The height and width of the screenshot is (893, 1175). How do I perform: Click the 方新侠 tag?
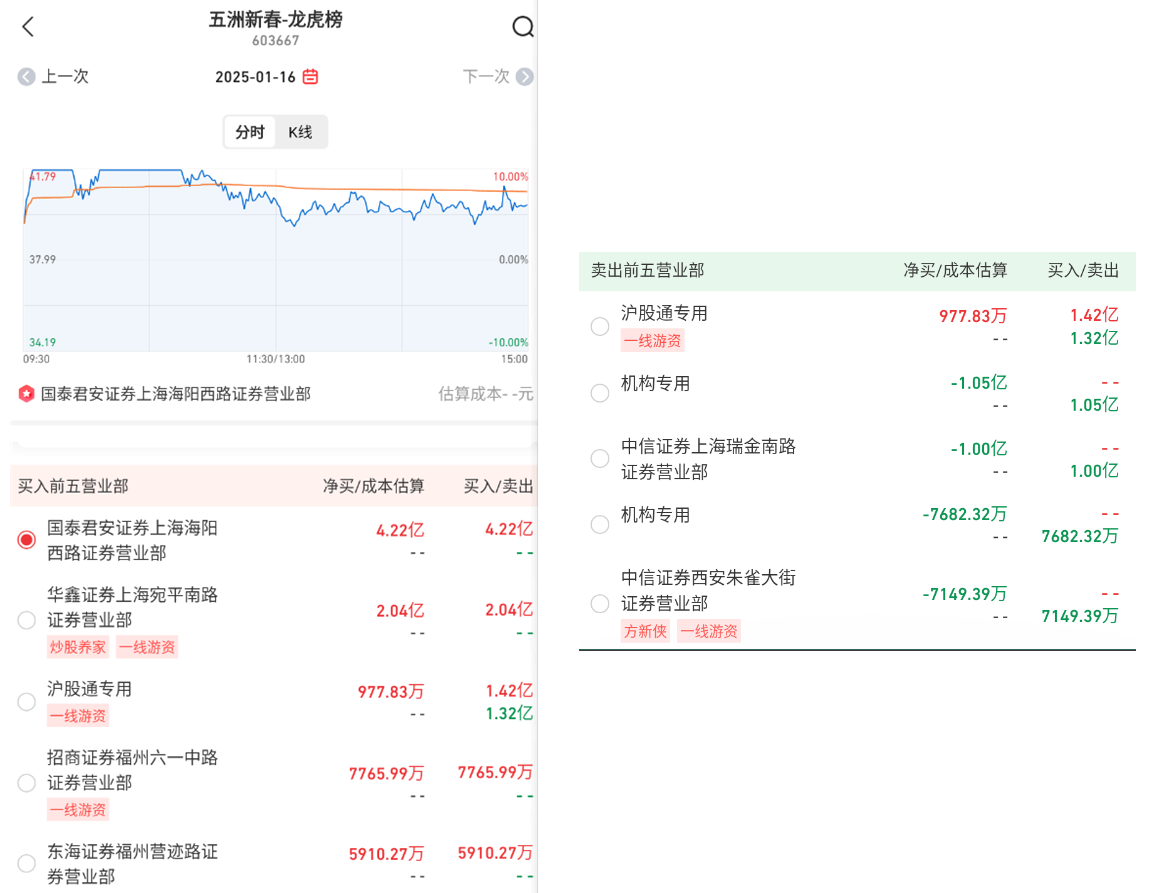(x=645, y=631)
